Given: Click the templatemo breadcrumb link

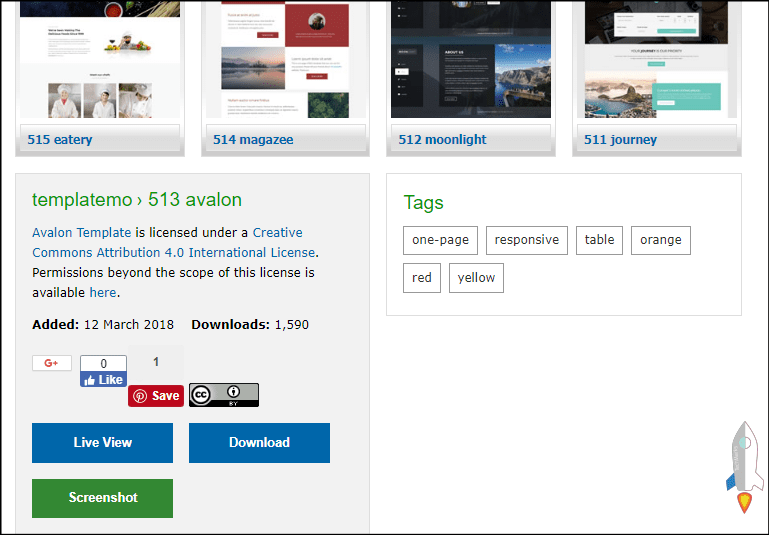Looking at the screenshot, I should coord(82,199).
